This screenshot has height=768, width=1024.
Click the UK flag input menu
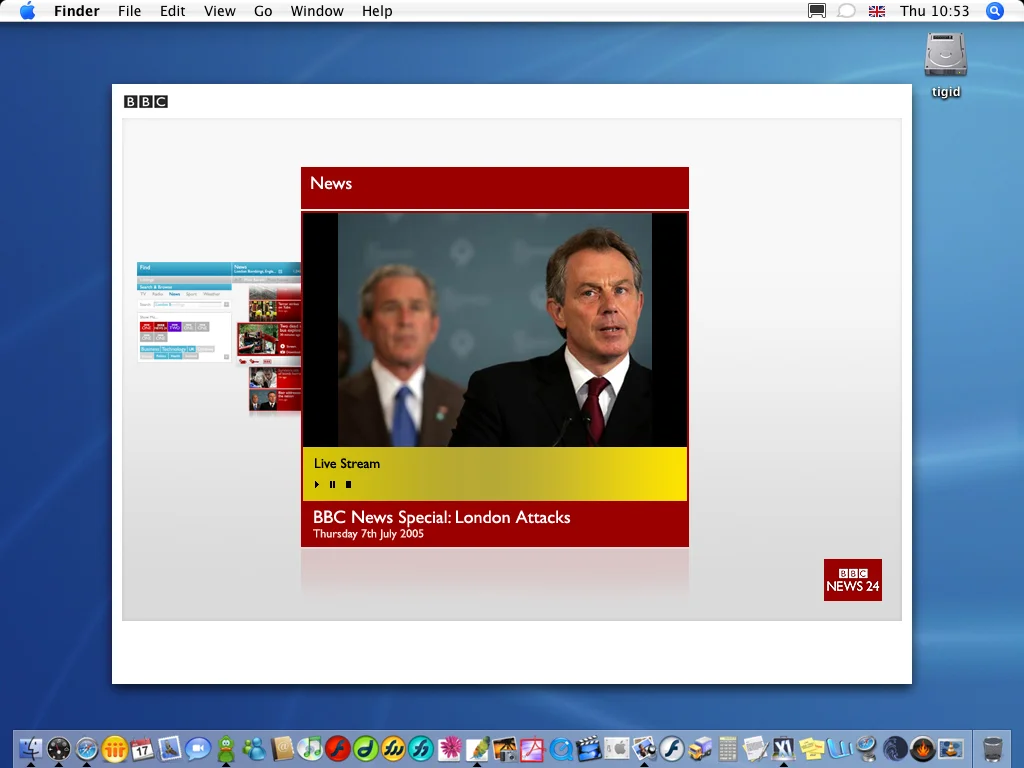tap(877, 11)
